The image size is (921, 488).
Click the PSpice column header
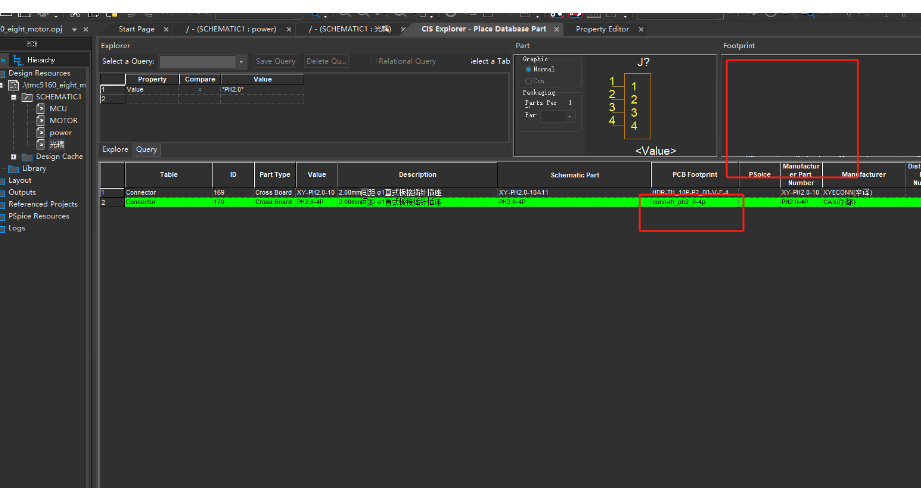pos(759,175)
